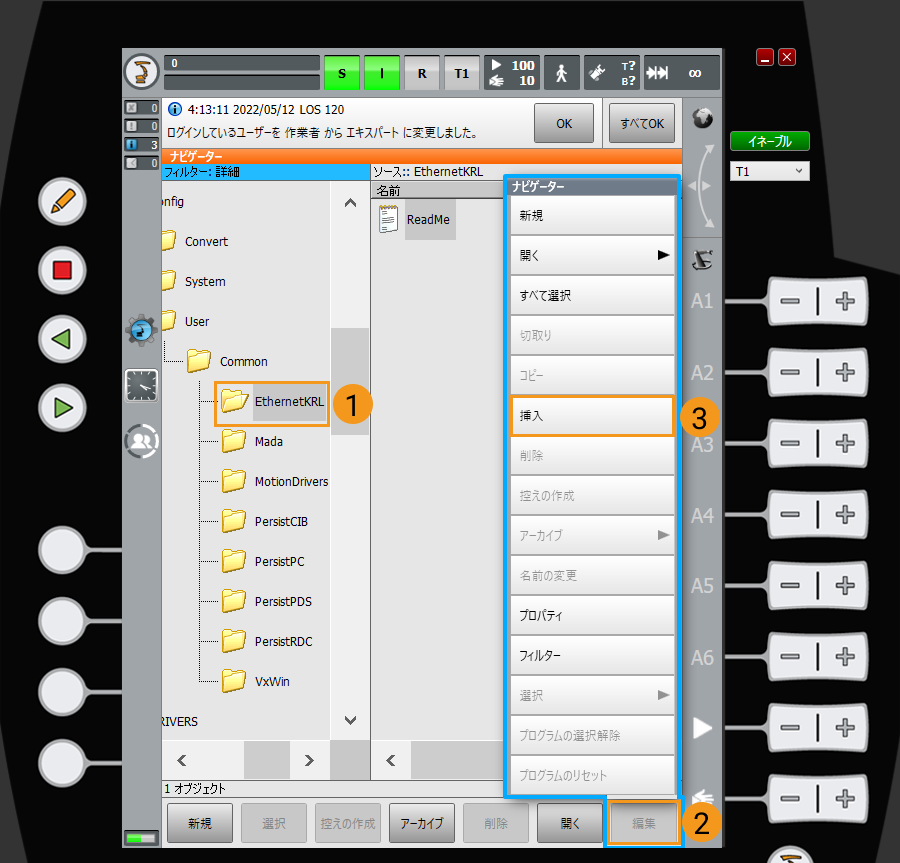Viewport: 900px width, 863px height.
Task: Toggle the drives I status indicator
Action: pos(382,73)
